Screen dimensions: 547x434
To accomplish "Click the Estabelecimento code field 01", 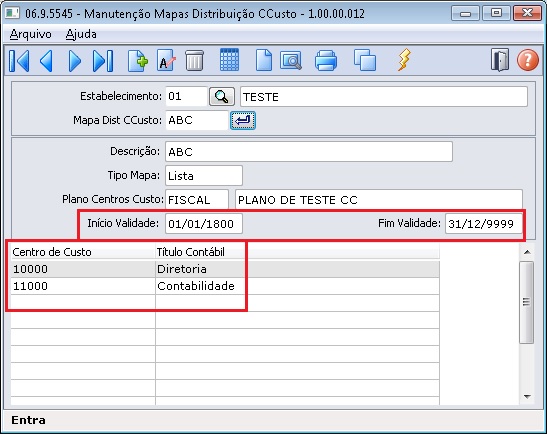I will click(x=186, y=96).
